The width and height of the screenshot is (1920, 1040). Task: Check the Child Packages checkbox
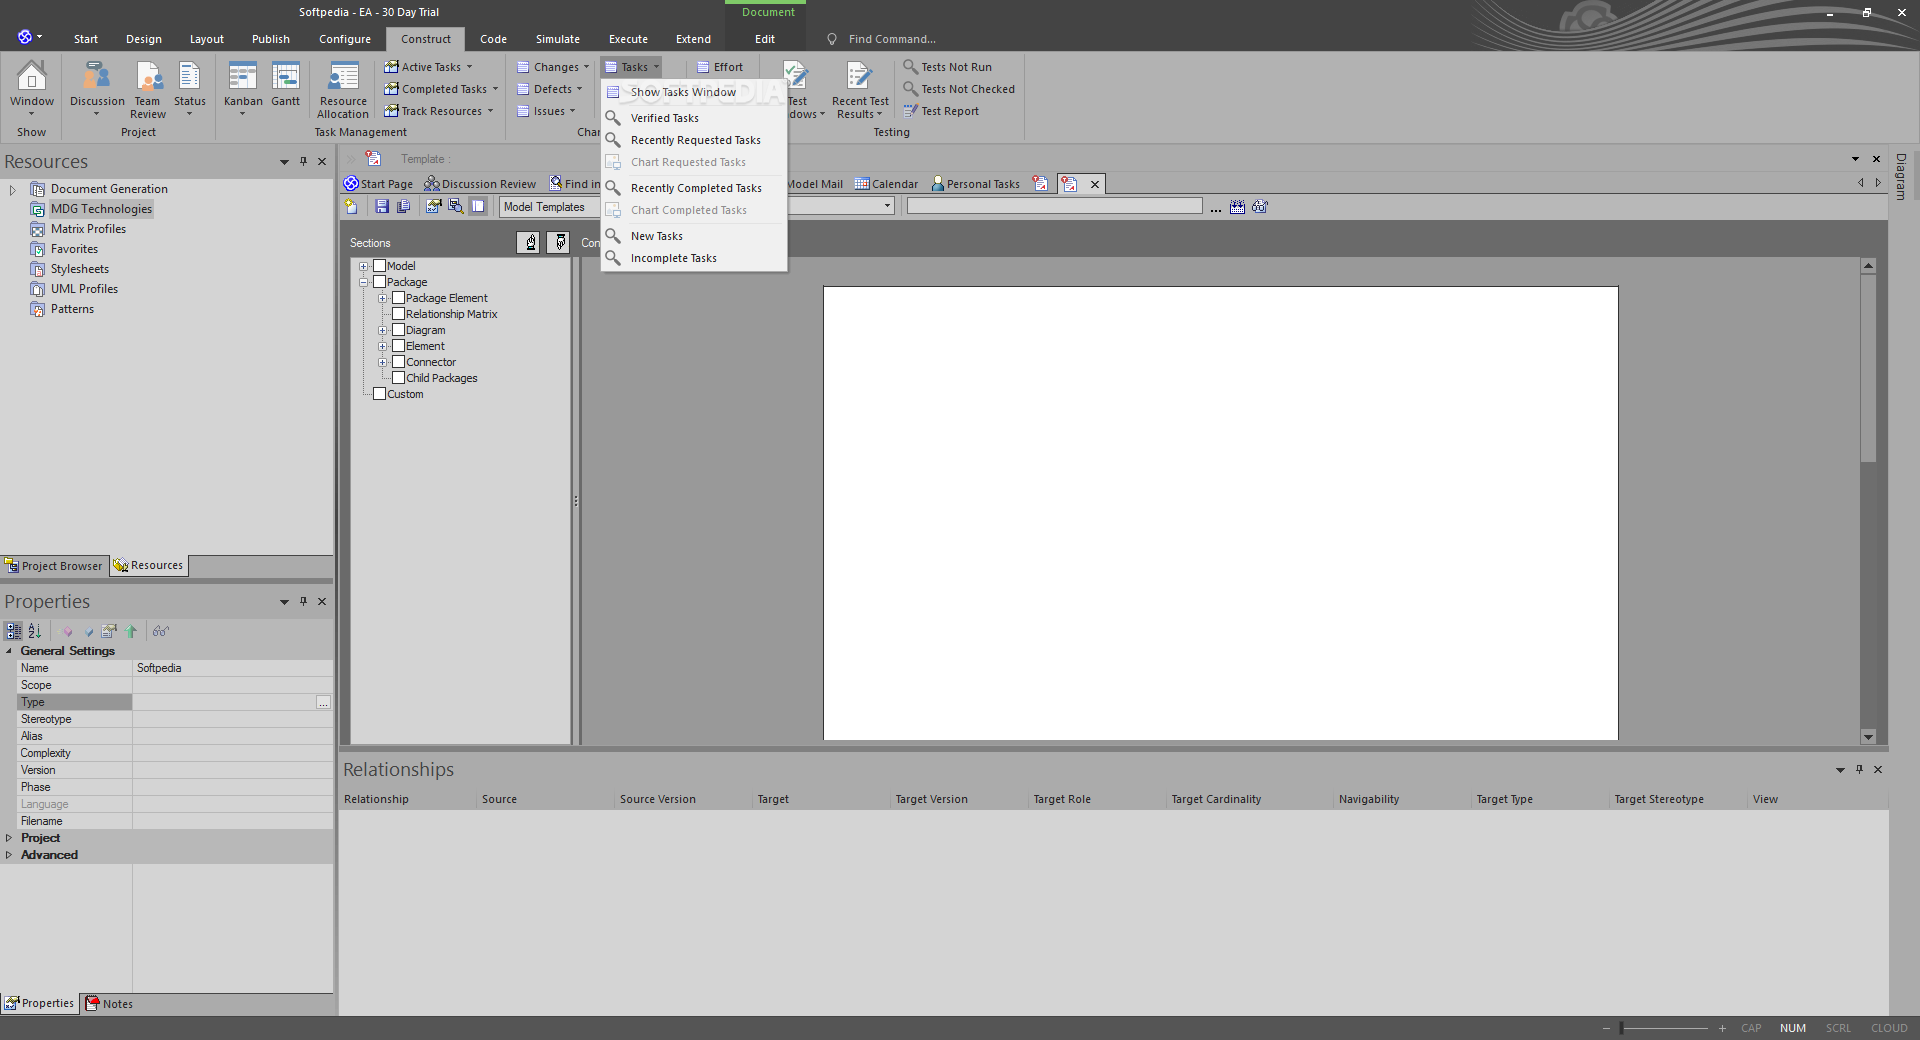(398, 378)
